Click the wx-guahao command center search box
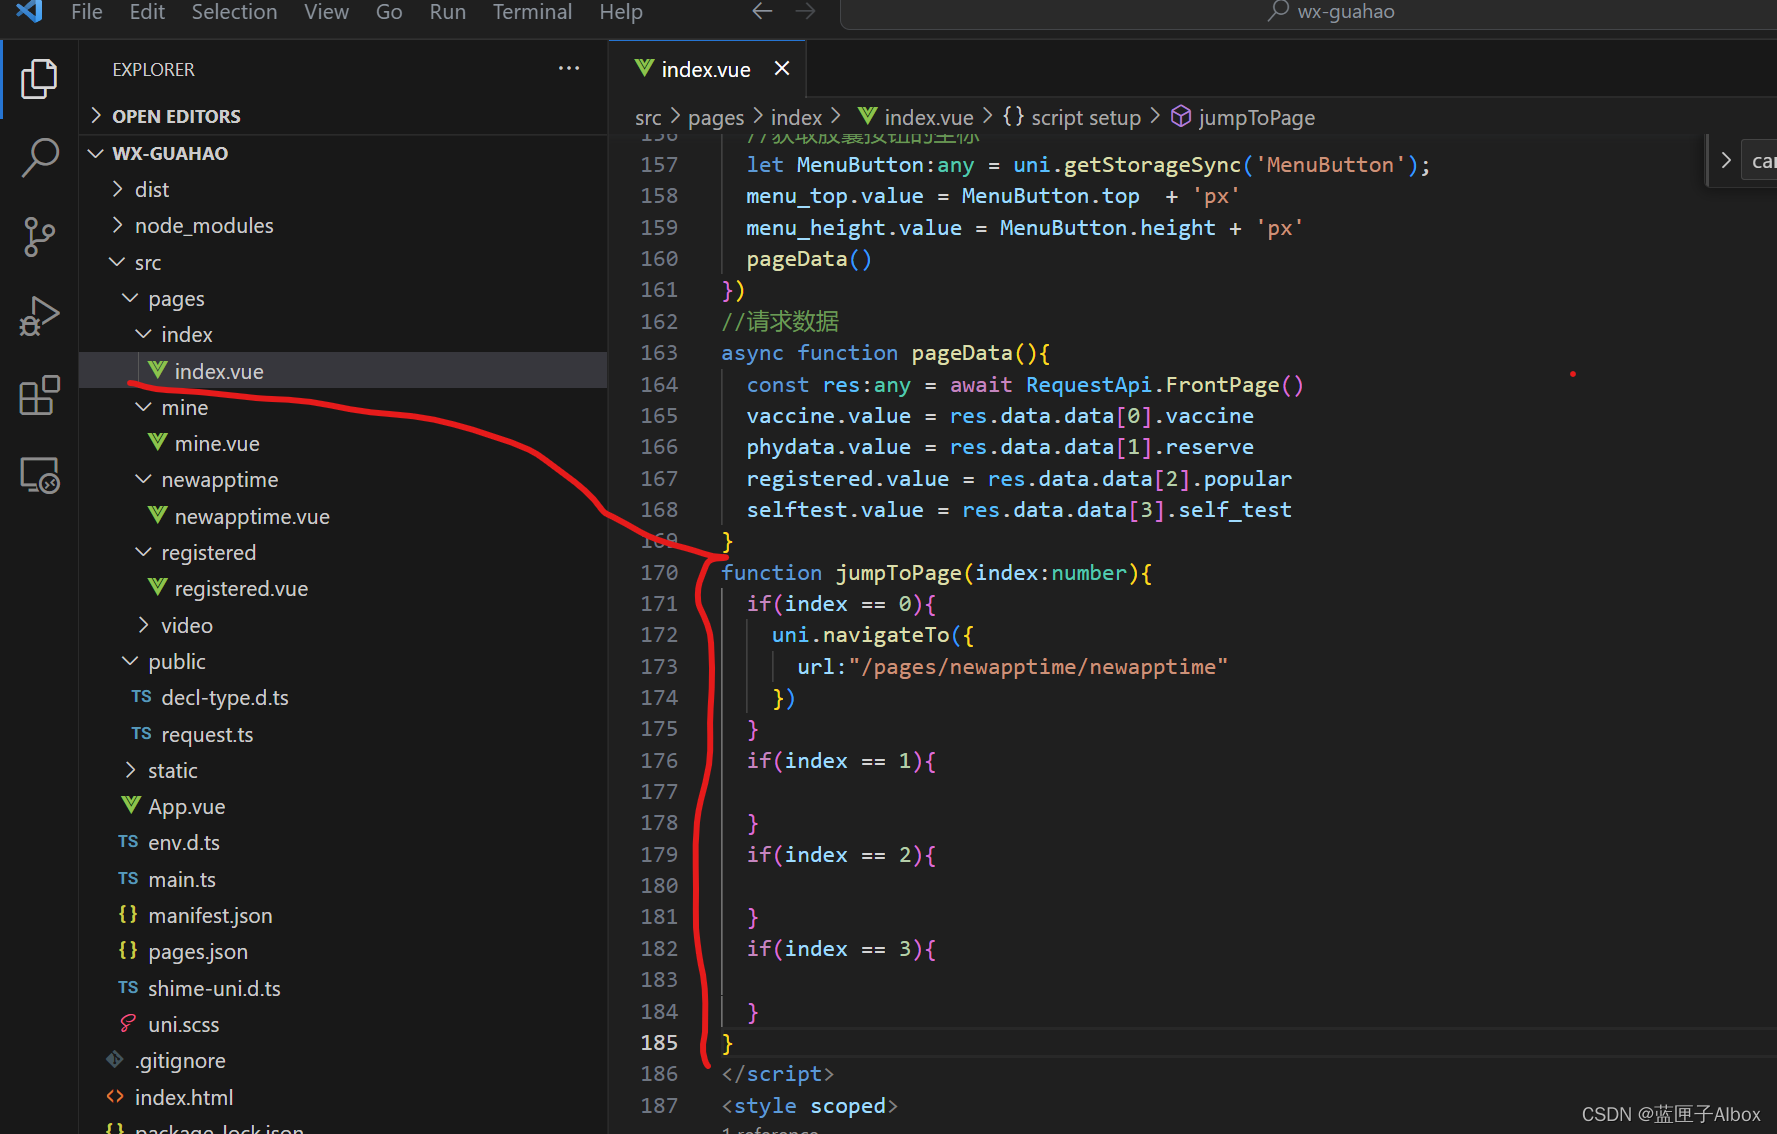This screenshot has width=1777, height=1134. pyautogui.click(x=1308, y=13)
